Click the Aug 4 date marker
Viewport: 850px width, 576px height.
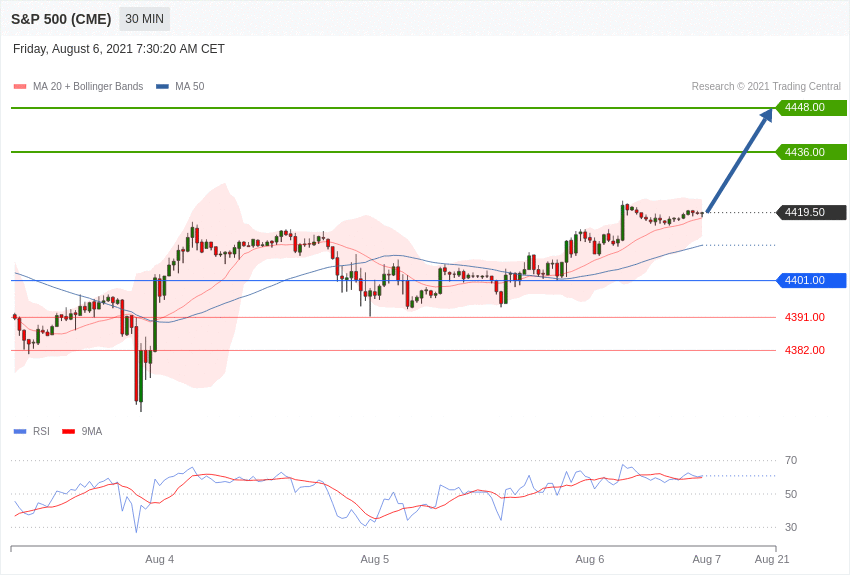click(x=159, y=559)
